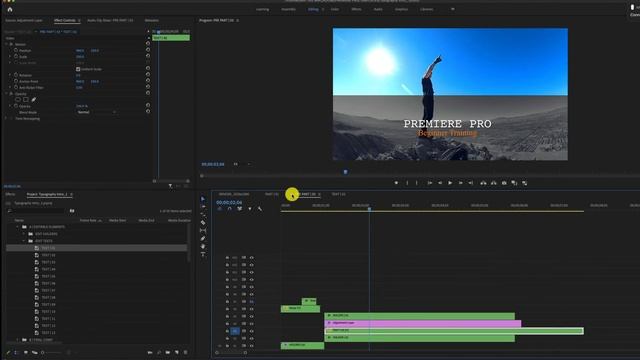Toggle animation stopwatch for Anti-flicker Filter
Image resolution: width=640 pixels, height=360 pixels.
(16, 87)
